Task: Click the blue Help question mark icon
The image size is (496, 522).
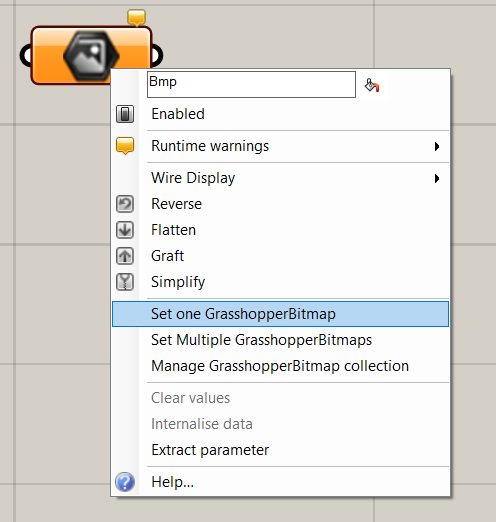Action: (125, 482)
